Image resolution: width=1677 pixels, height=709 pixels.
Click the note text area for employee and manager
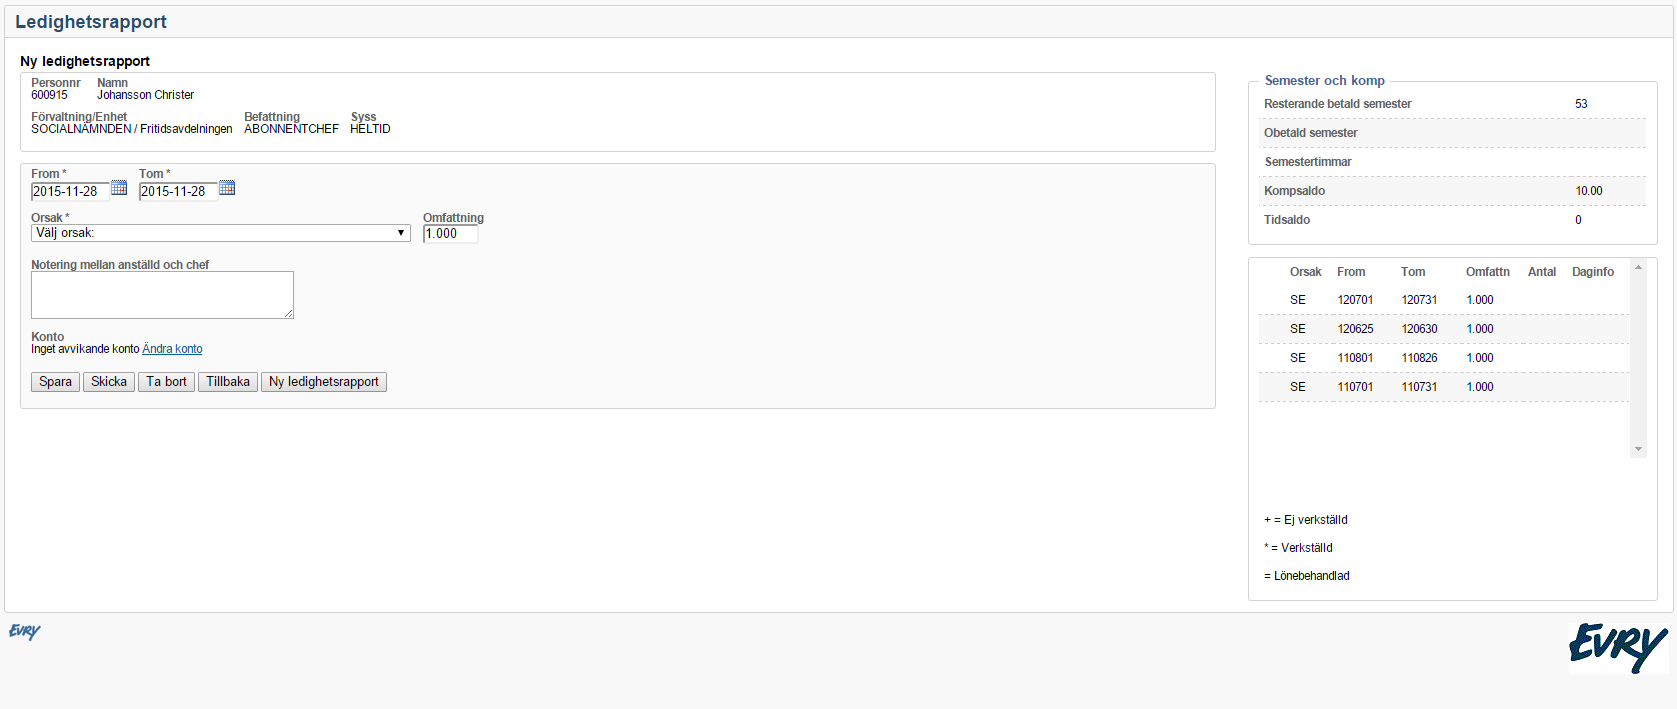pyautogui.click(x=162, y=295)
